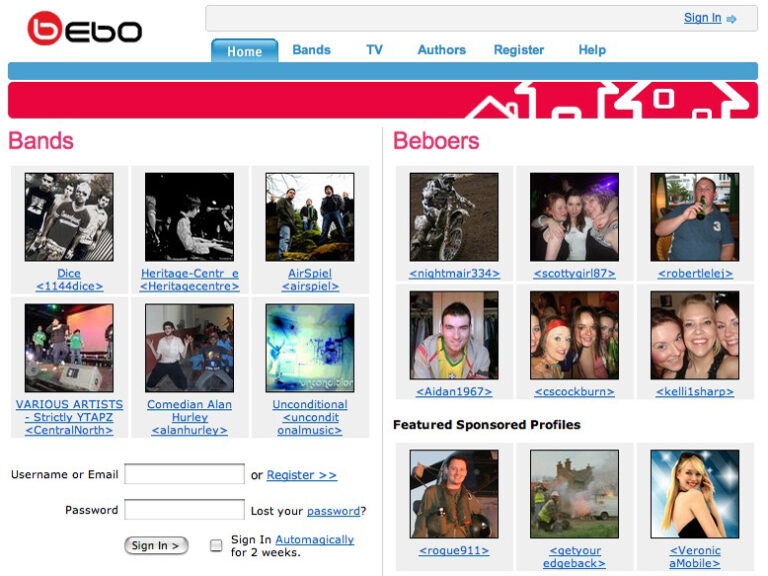Open the Sign In link at top
The height and width of the screenshot is (576, 768).
[702, 18]
